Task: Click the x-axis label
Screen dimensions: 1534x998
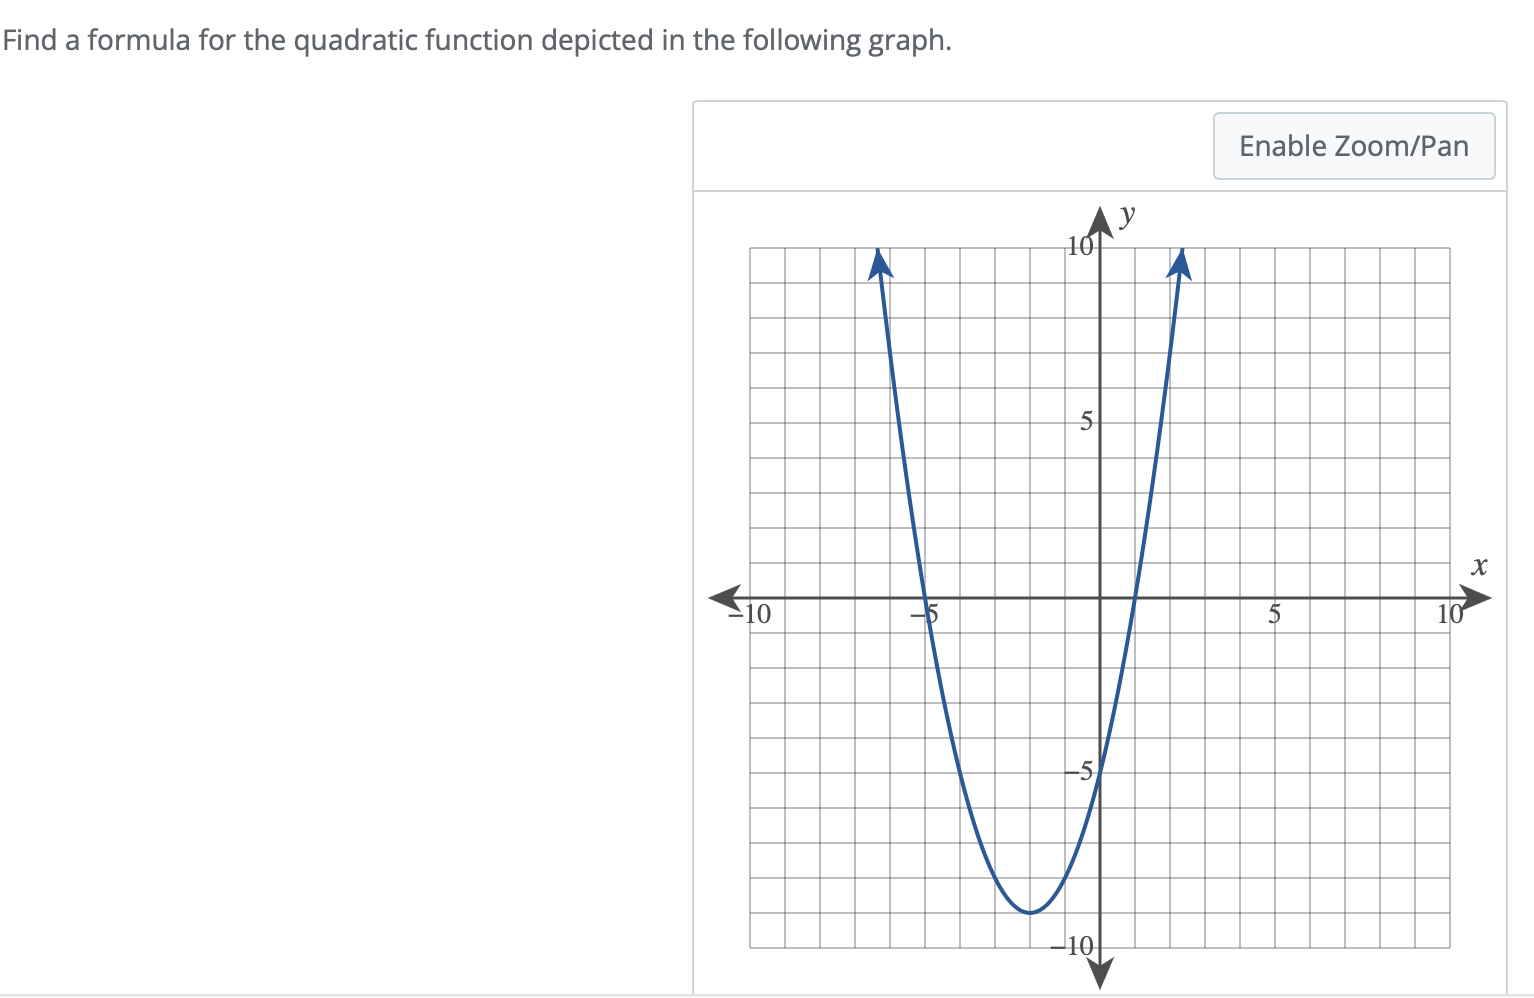Action: point(1480,566)
